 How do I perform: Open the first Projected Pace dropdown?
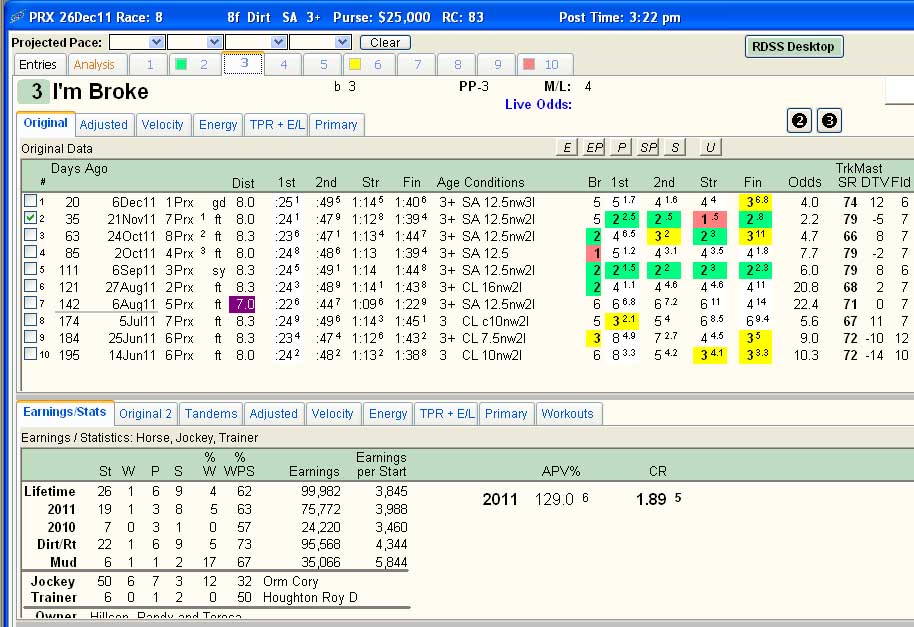[x=156, y=42]
